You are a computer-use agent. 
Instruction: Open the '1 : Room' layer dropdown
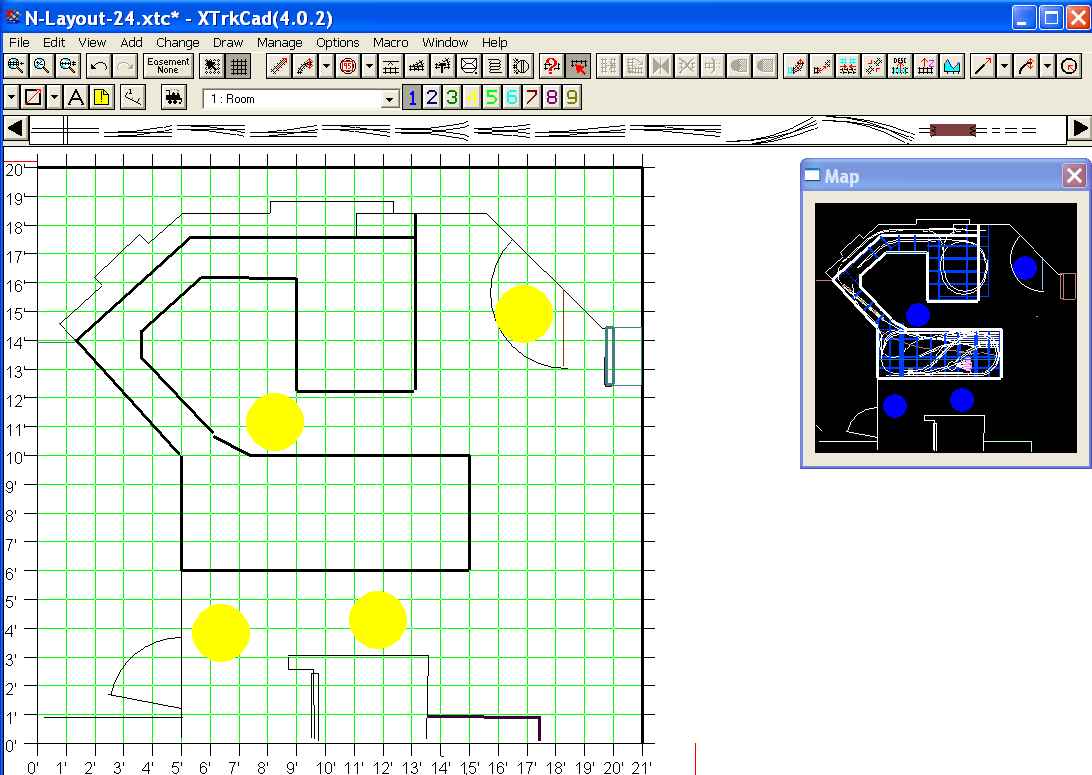(x=390, y=99)
